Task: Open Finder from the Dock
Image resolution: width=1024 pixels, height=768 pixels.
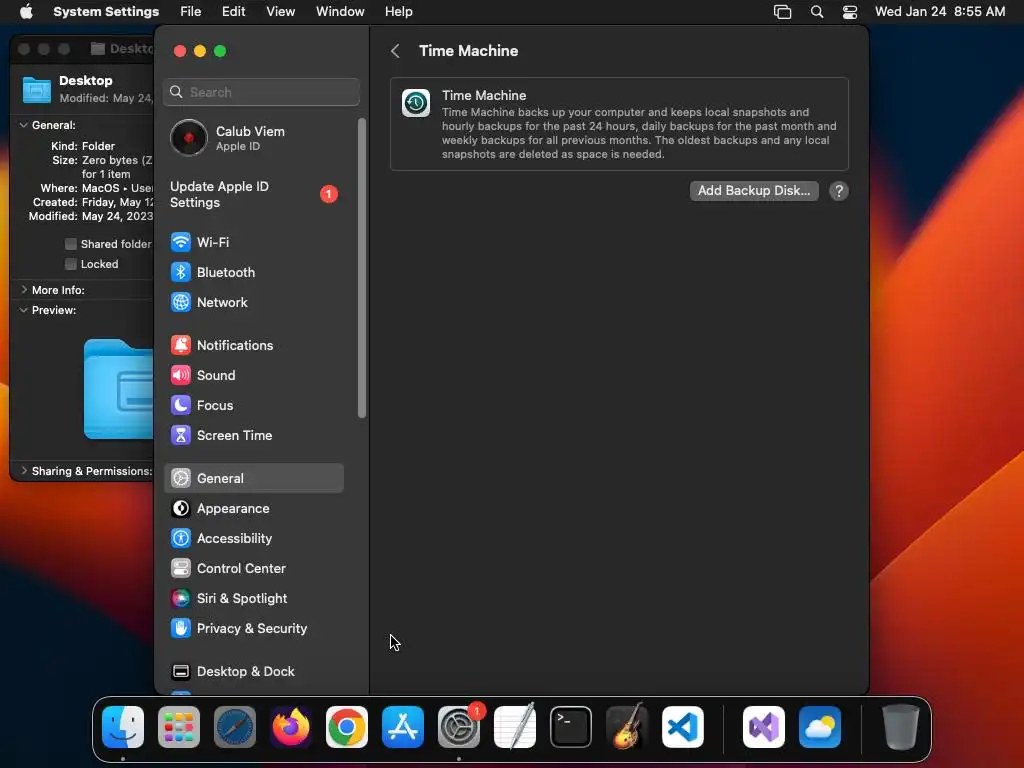Action: pyautogui.click(x=123, y=727)
